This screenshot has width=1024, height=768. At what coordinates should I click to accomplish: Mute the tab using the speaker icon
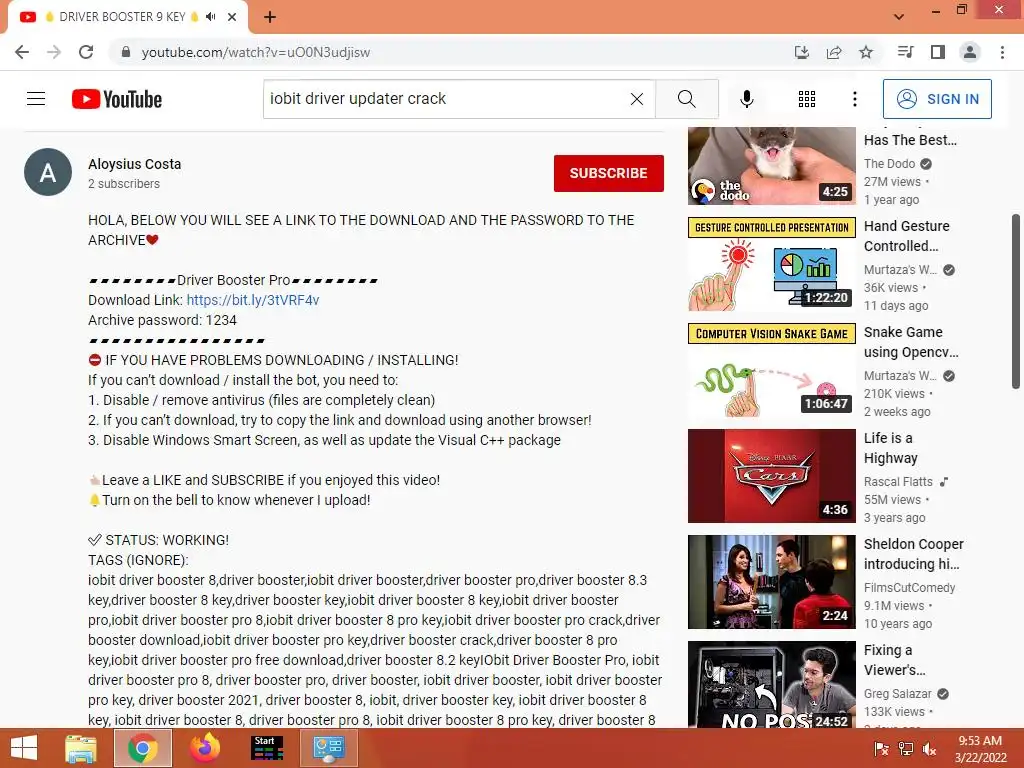210,17
